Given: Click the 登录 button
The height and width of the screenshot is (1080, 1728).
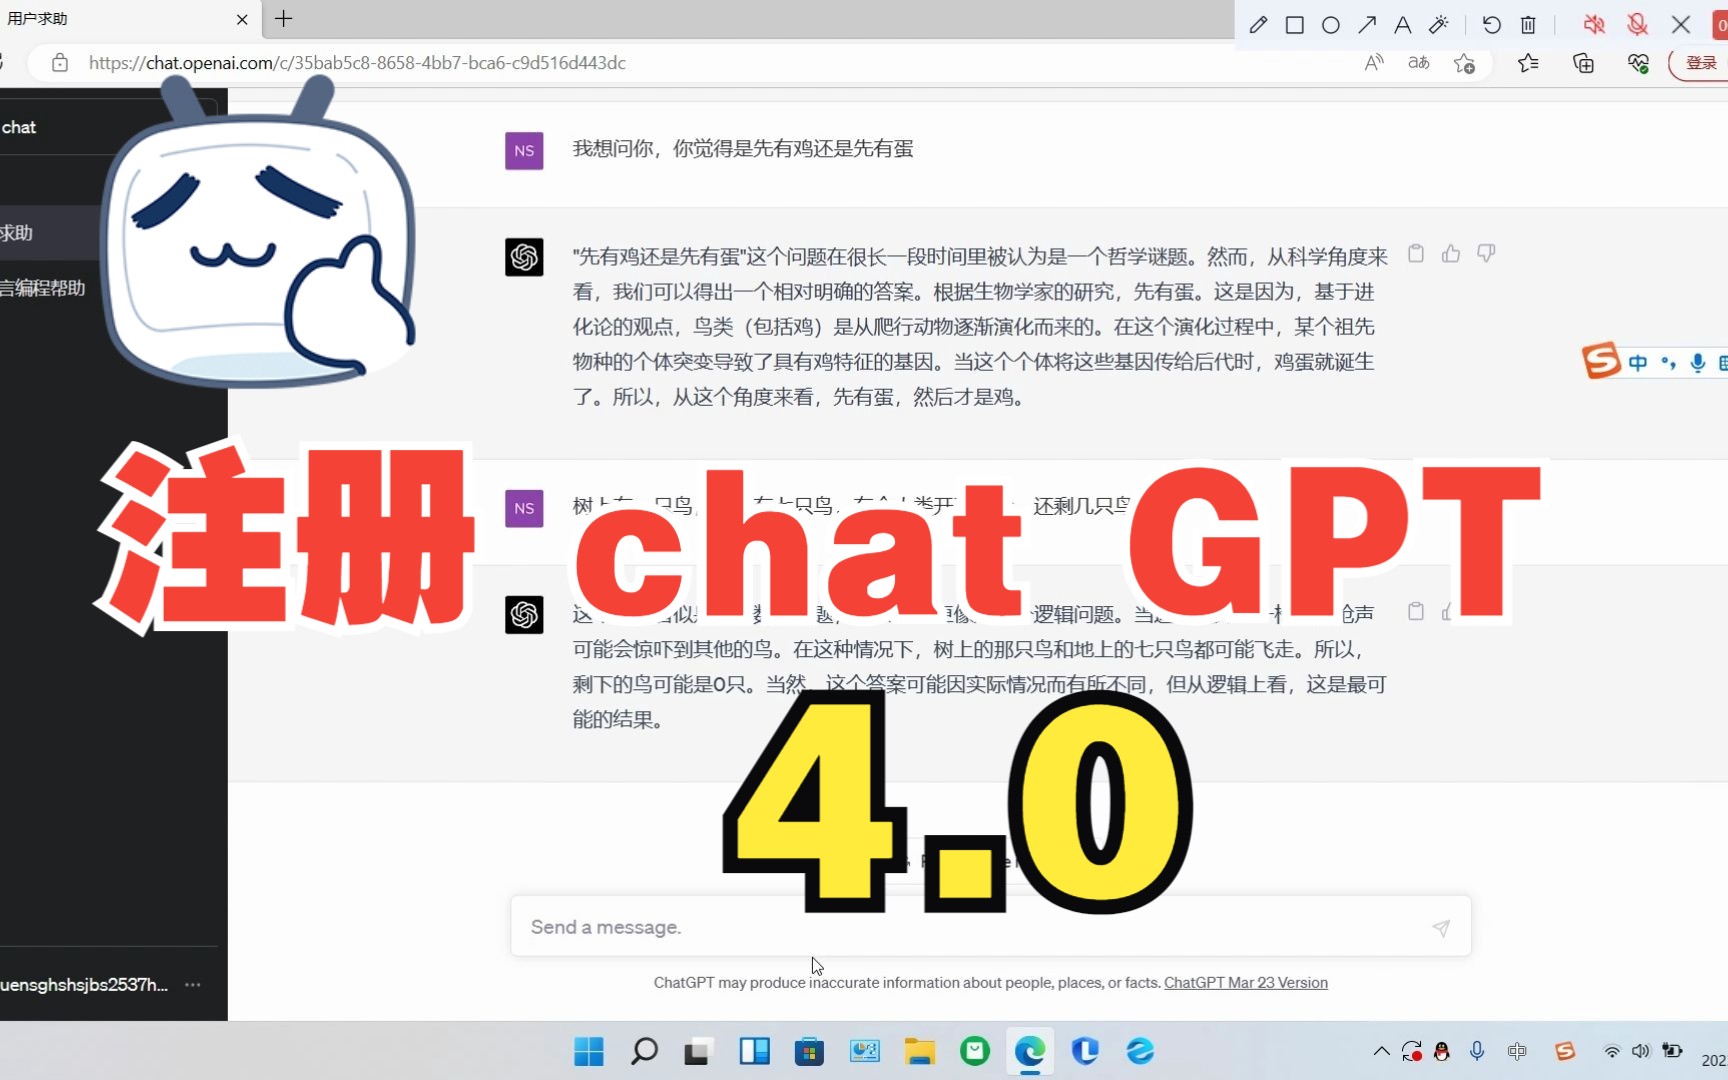Looking at the screenshot, I should tap(1703, 62).
